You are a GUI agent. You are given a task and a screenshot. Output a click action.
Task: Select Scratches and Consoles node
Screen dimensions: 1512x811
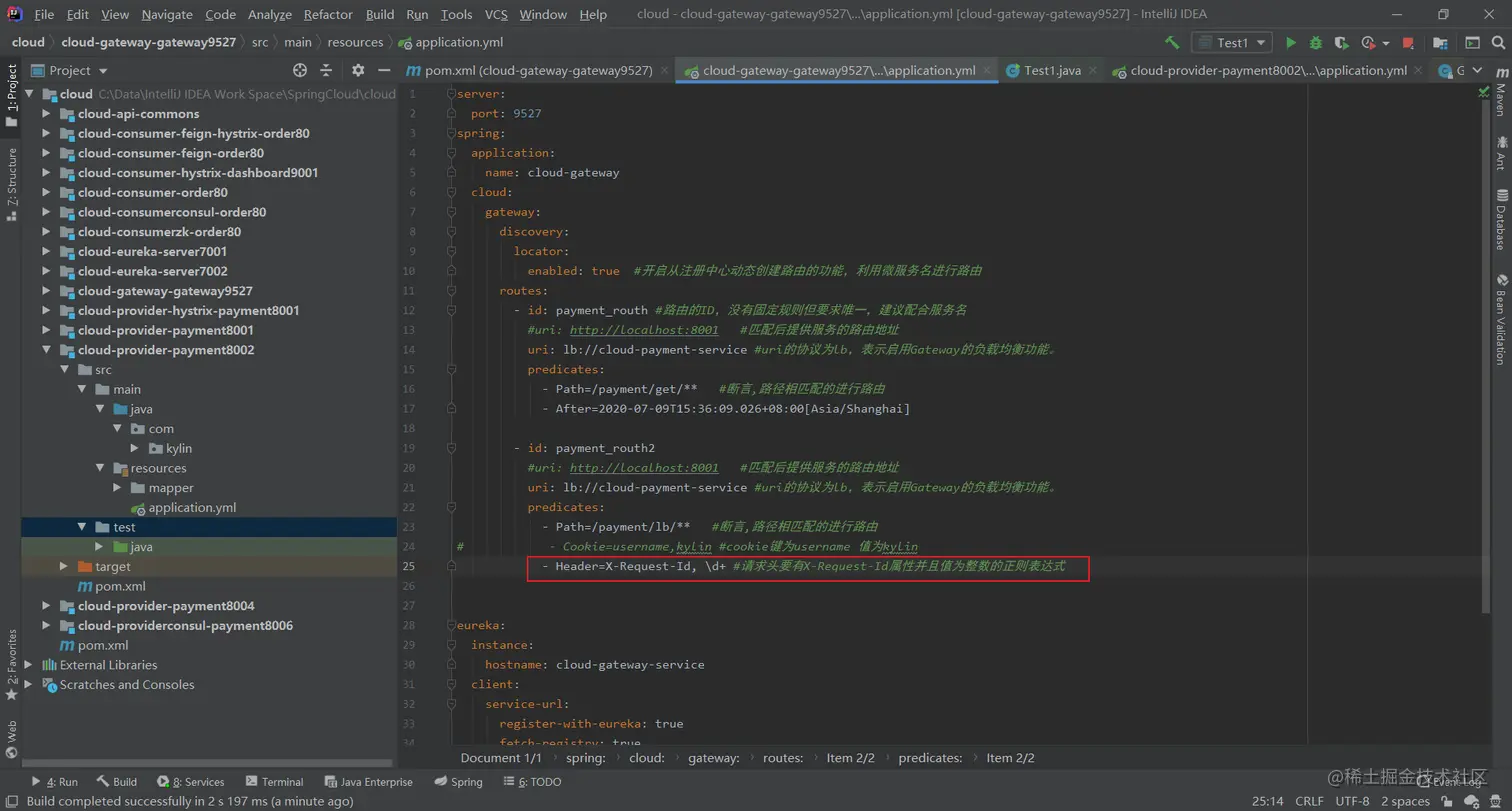(x=127, y=685)
